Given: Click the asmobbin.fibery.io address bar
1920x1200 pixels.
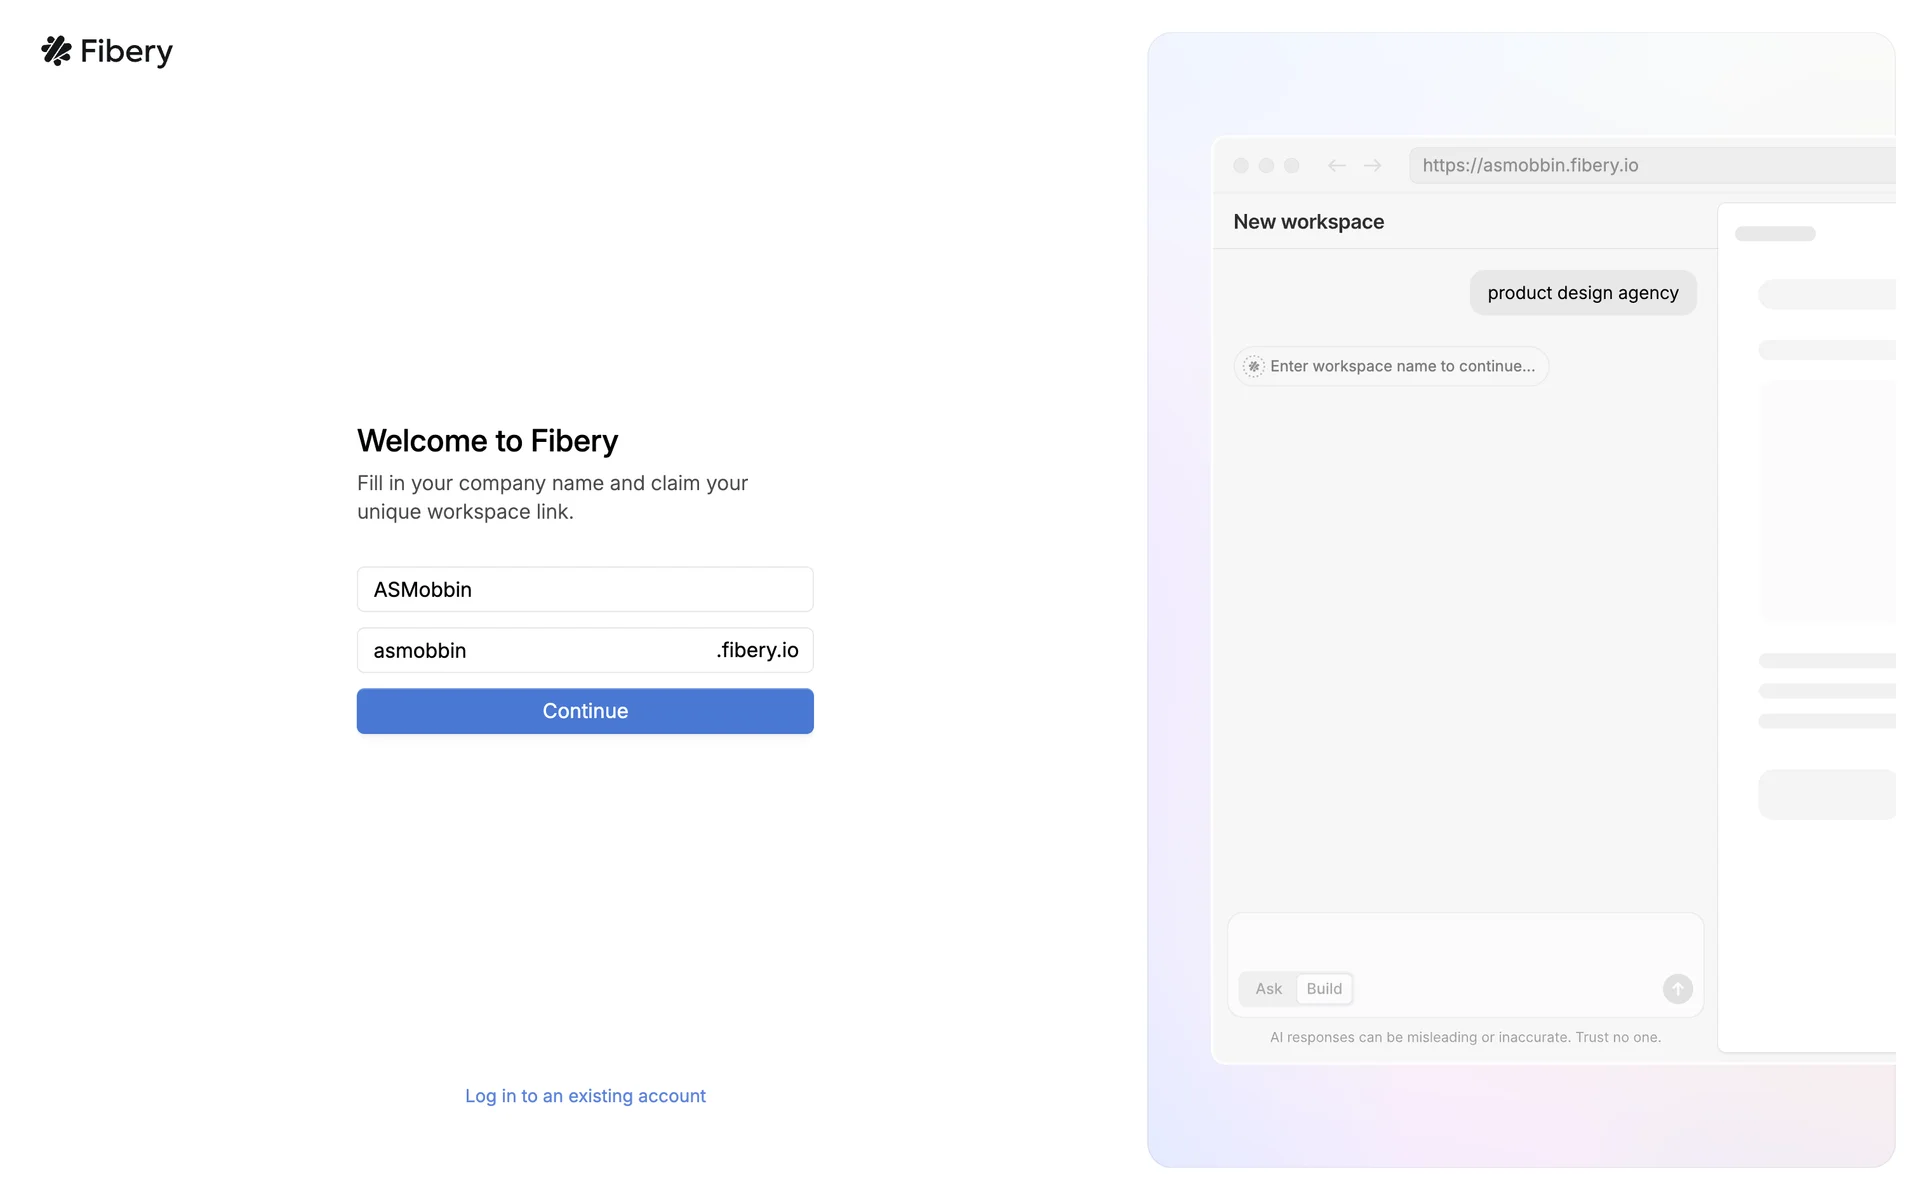Looking at the screenshot, I should [x=1650, y=166].
